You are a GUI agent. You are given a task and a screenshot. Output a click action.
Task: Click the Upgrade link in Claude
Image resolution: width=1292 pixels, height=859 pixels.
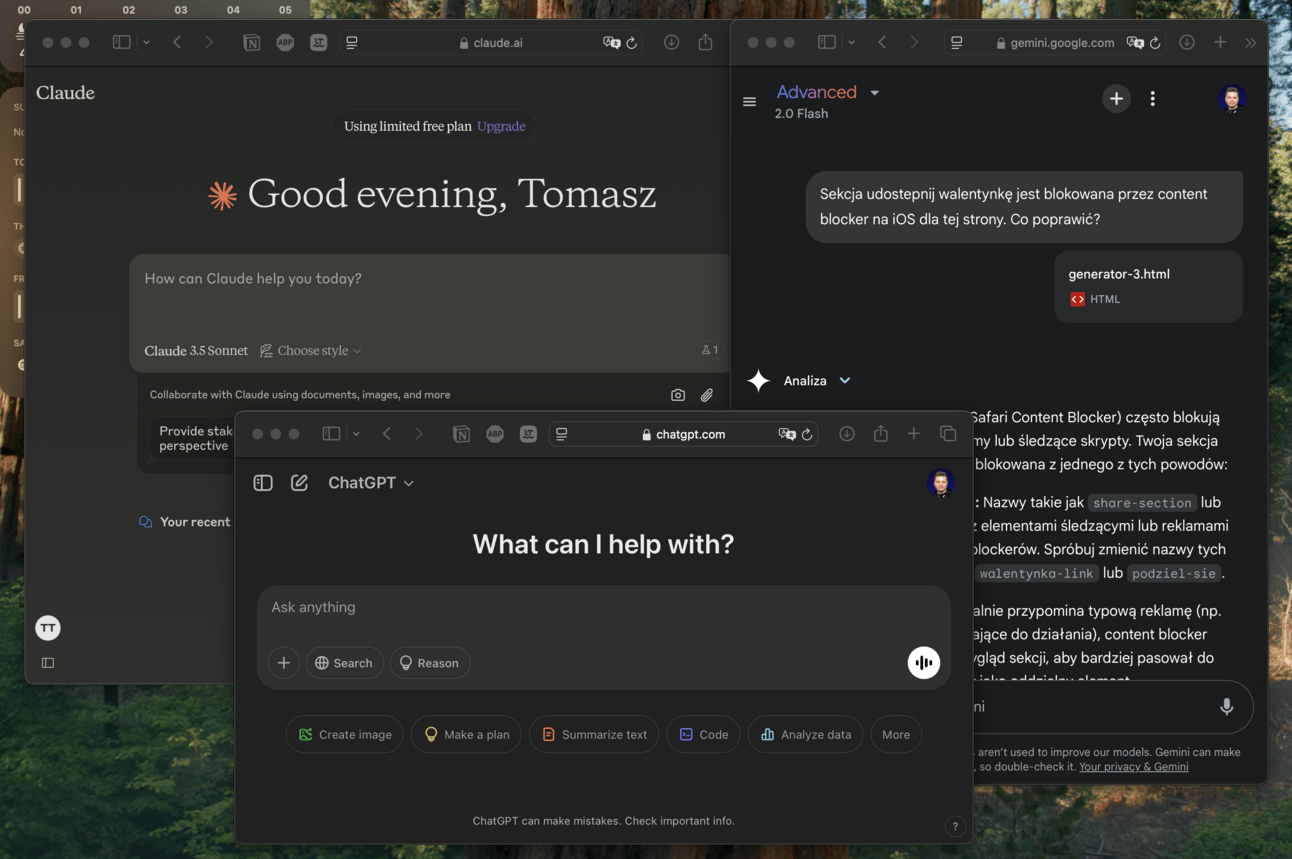pos(501,127)
